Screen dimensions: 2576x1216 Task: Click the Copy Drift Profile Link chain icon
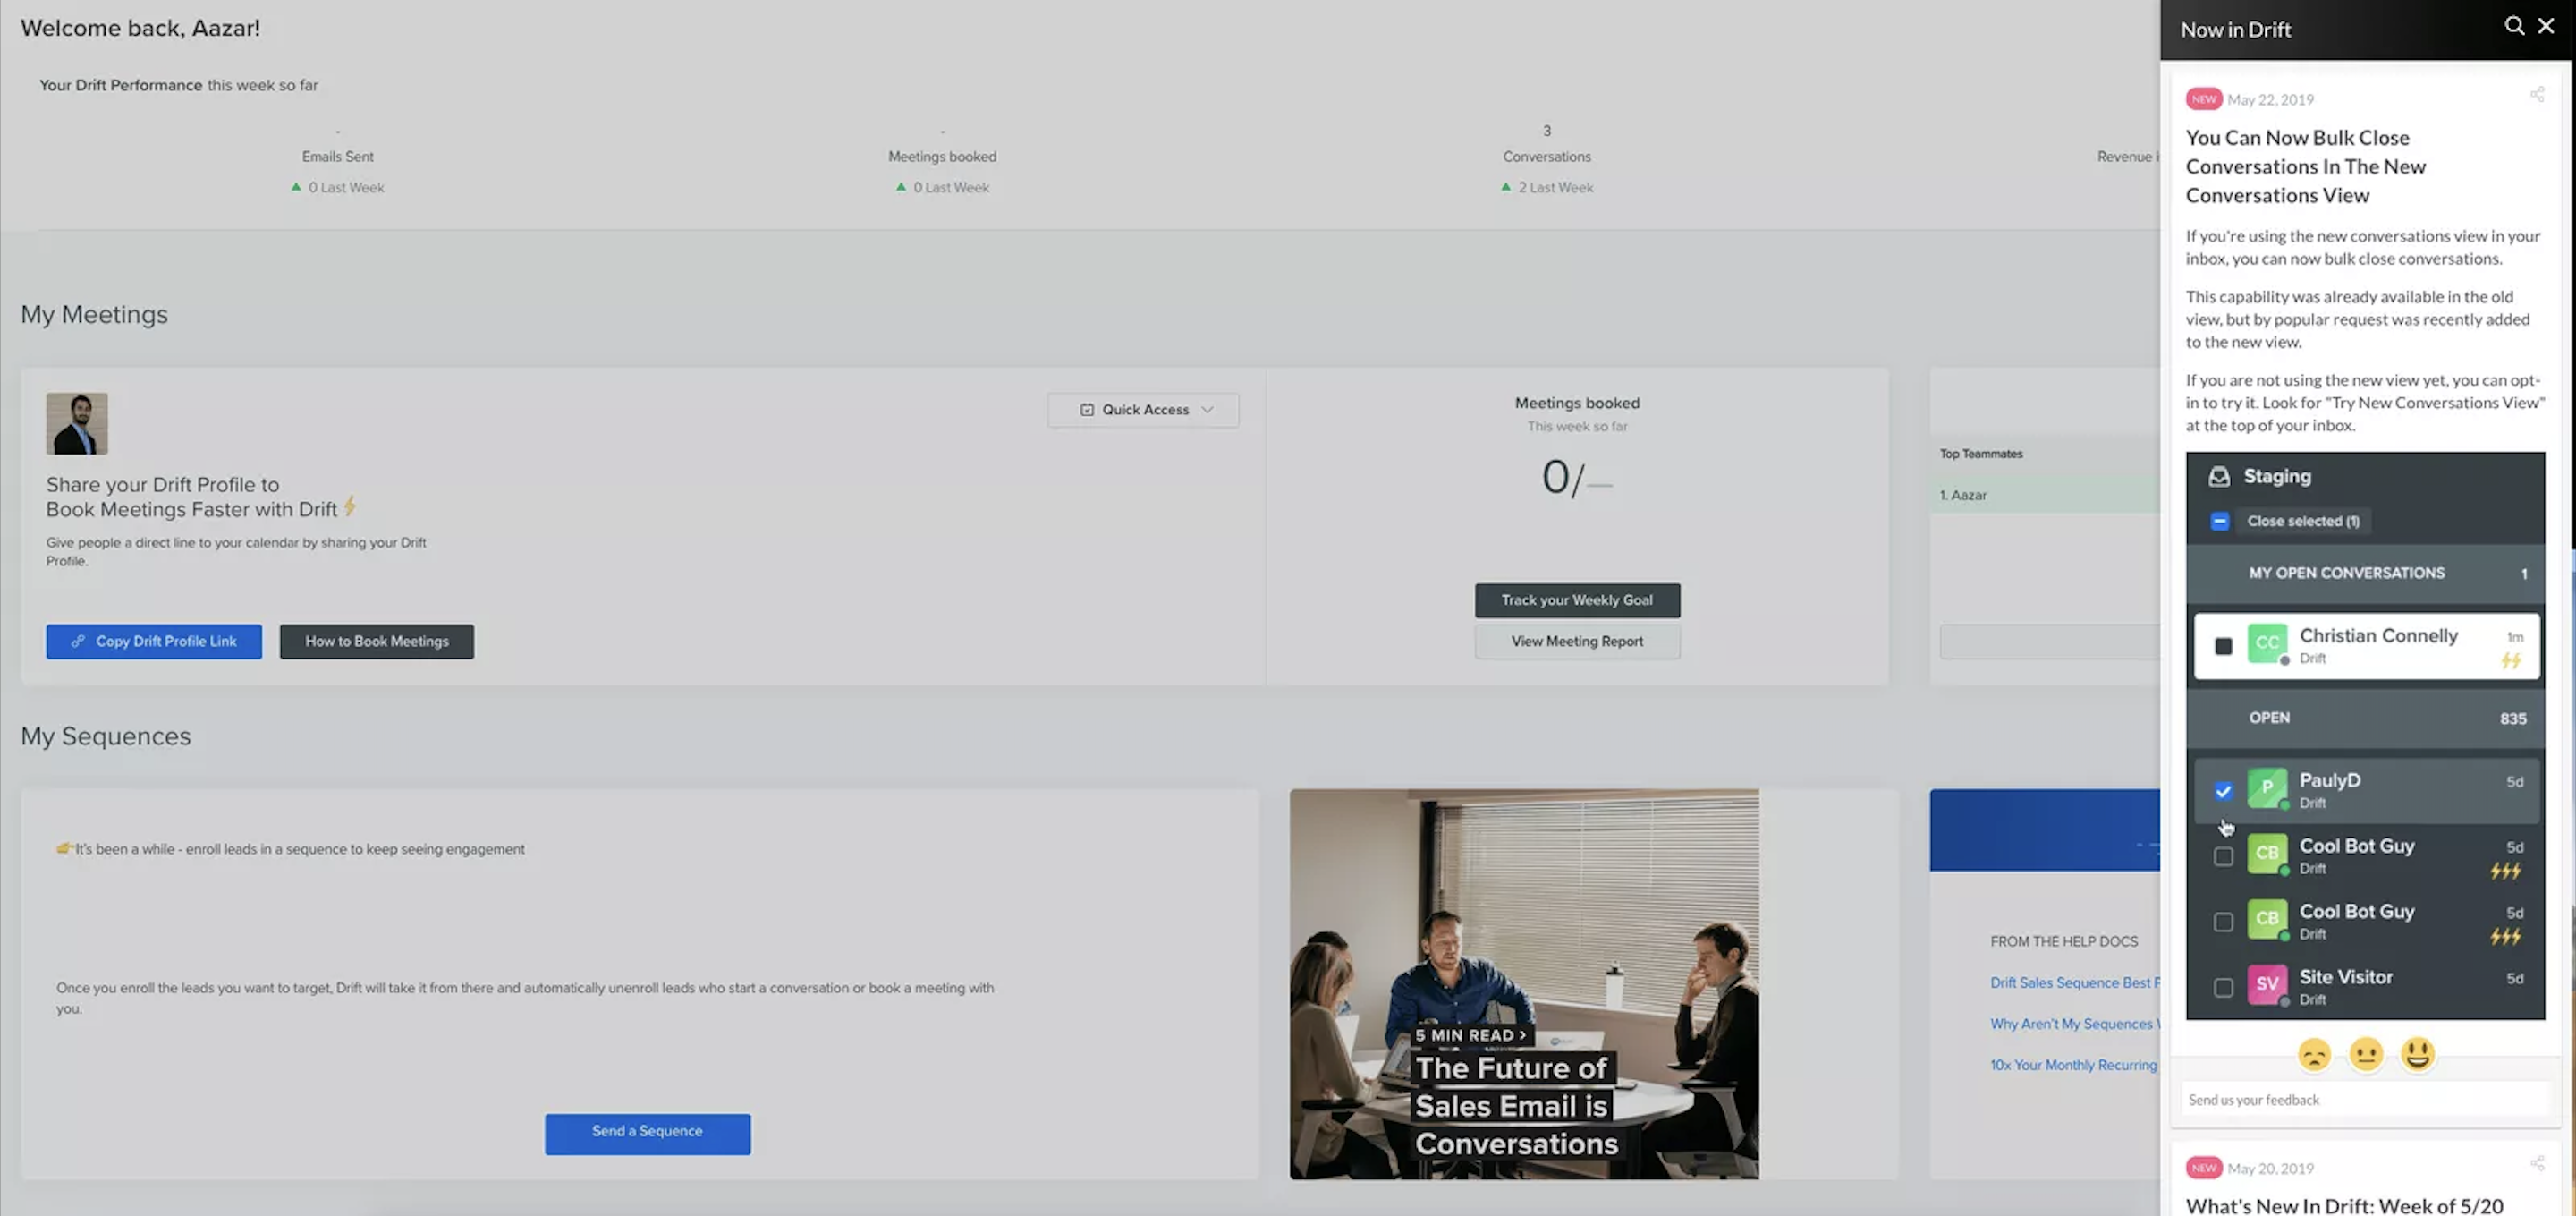[78, 641]
